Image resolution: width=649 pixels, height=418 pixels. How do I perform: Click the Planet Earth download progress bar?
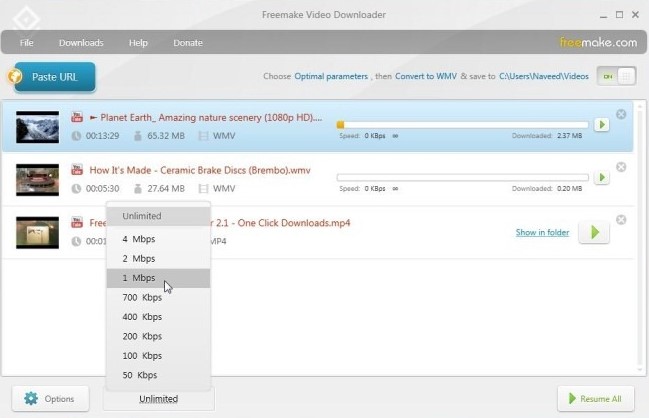(x=463, y=125)
